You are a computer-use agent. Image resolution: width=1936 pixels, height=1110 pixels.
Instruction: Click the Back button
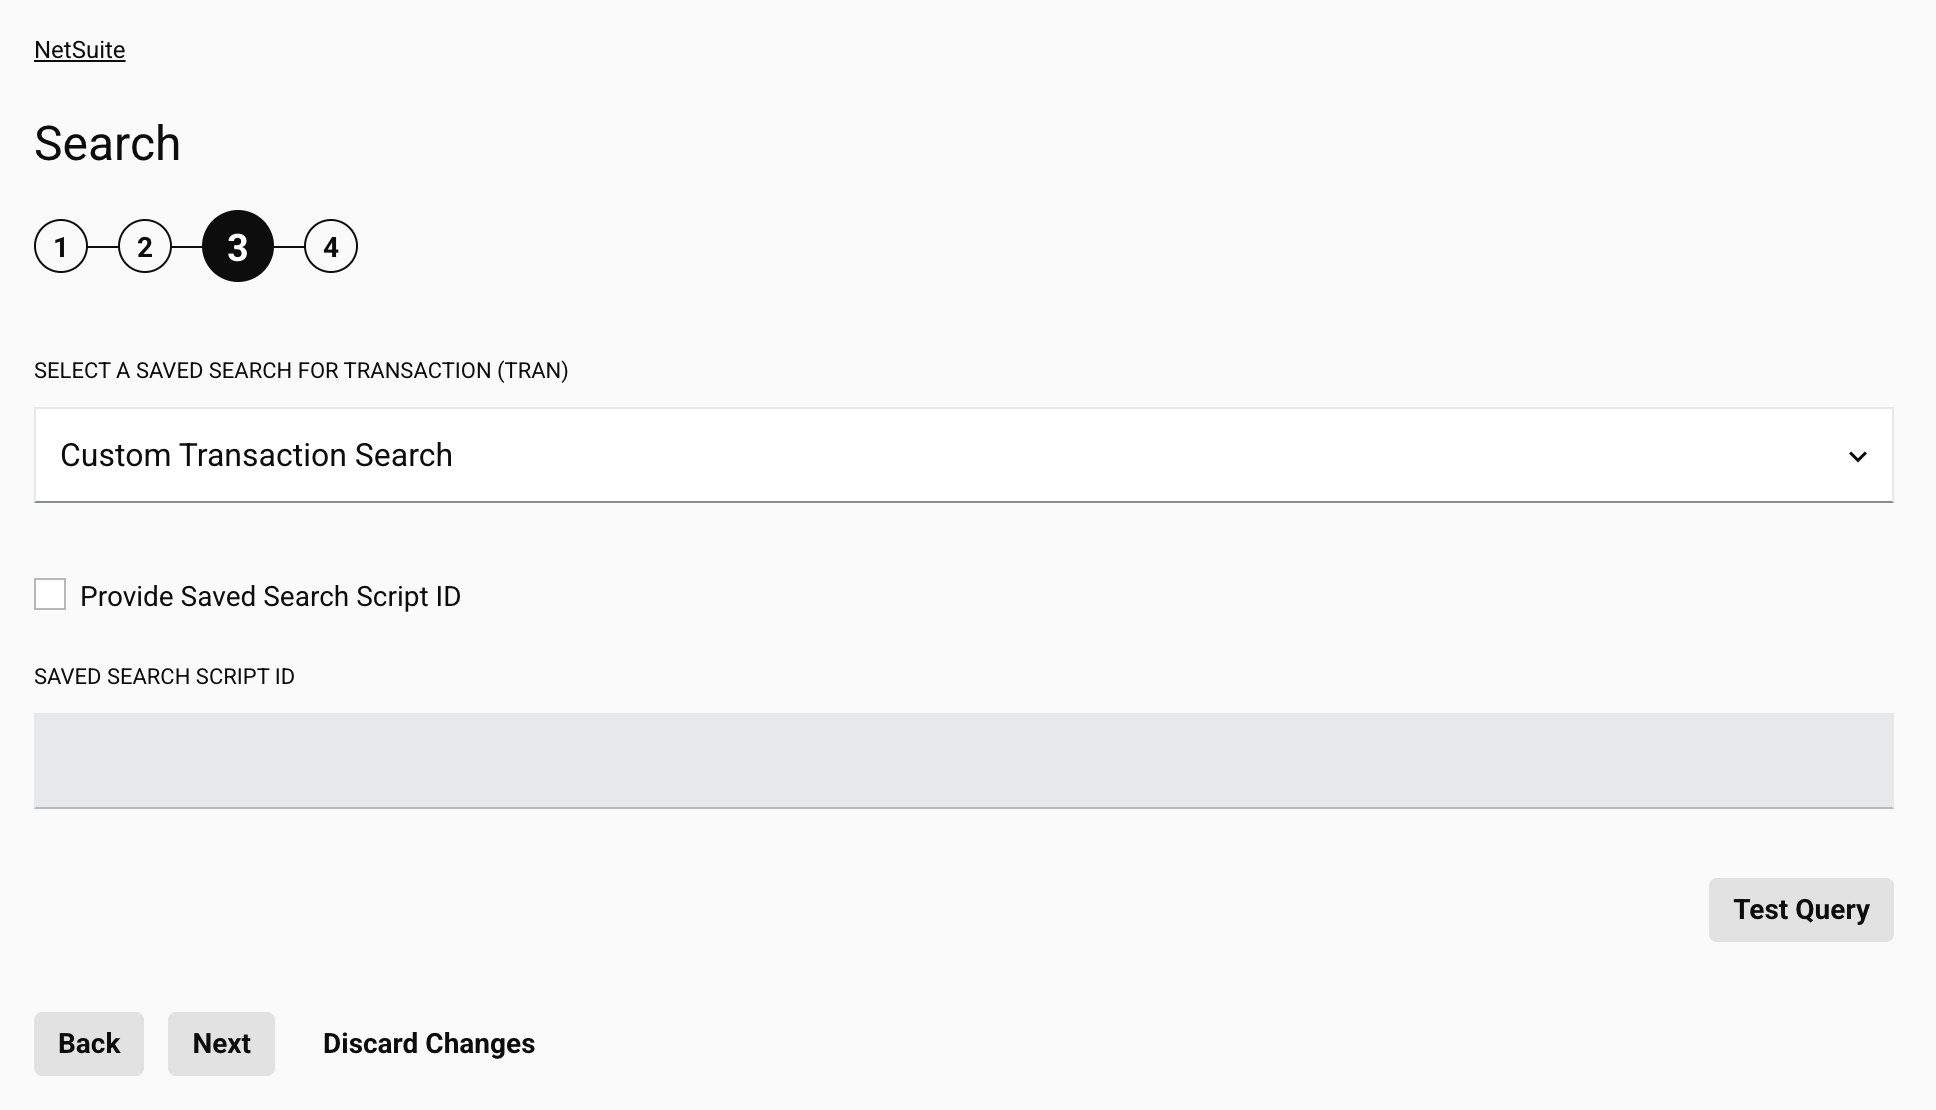coord(89,1043)
